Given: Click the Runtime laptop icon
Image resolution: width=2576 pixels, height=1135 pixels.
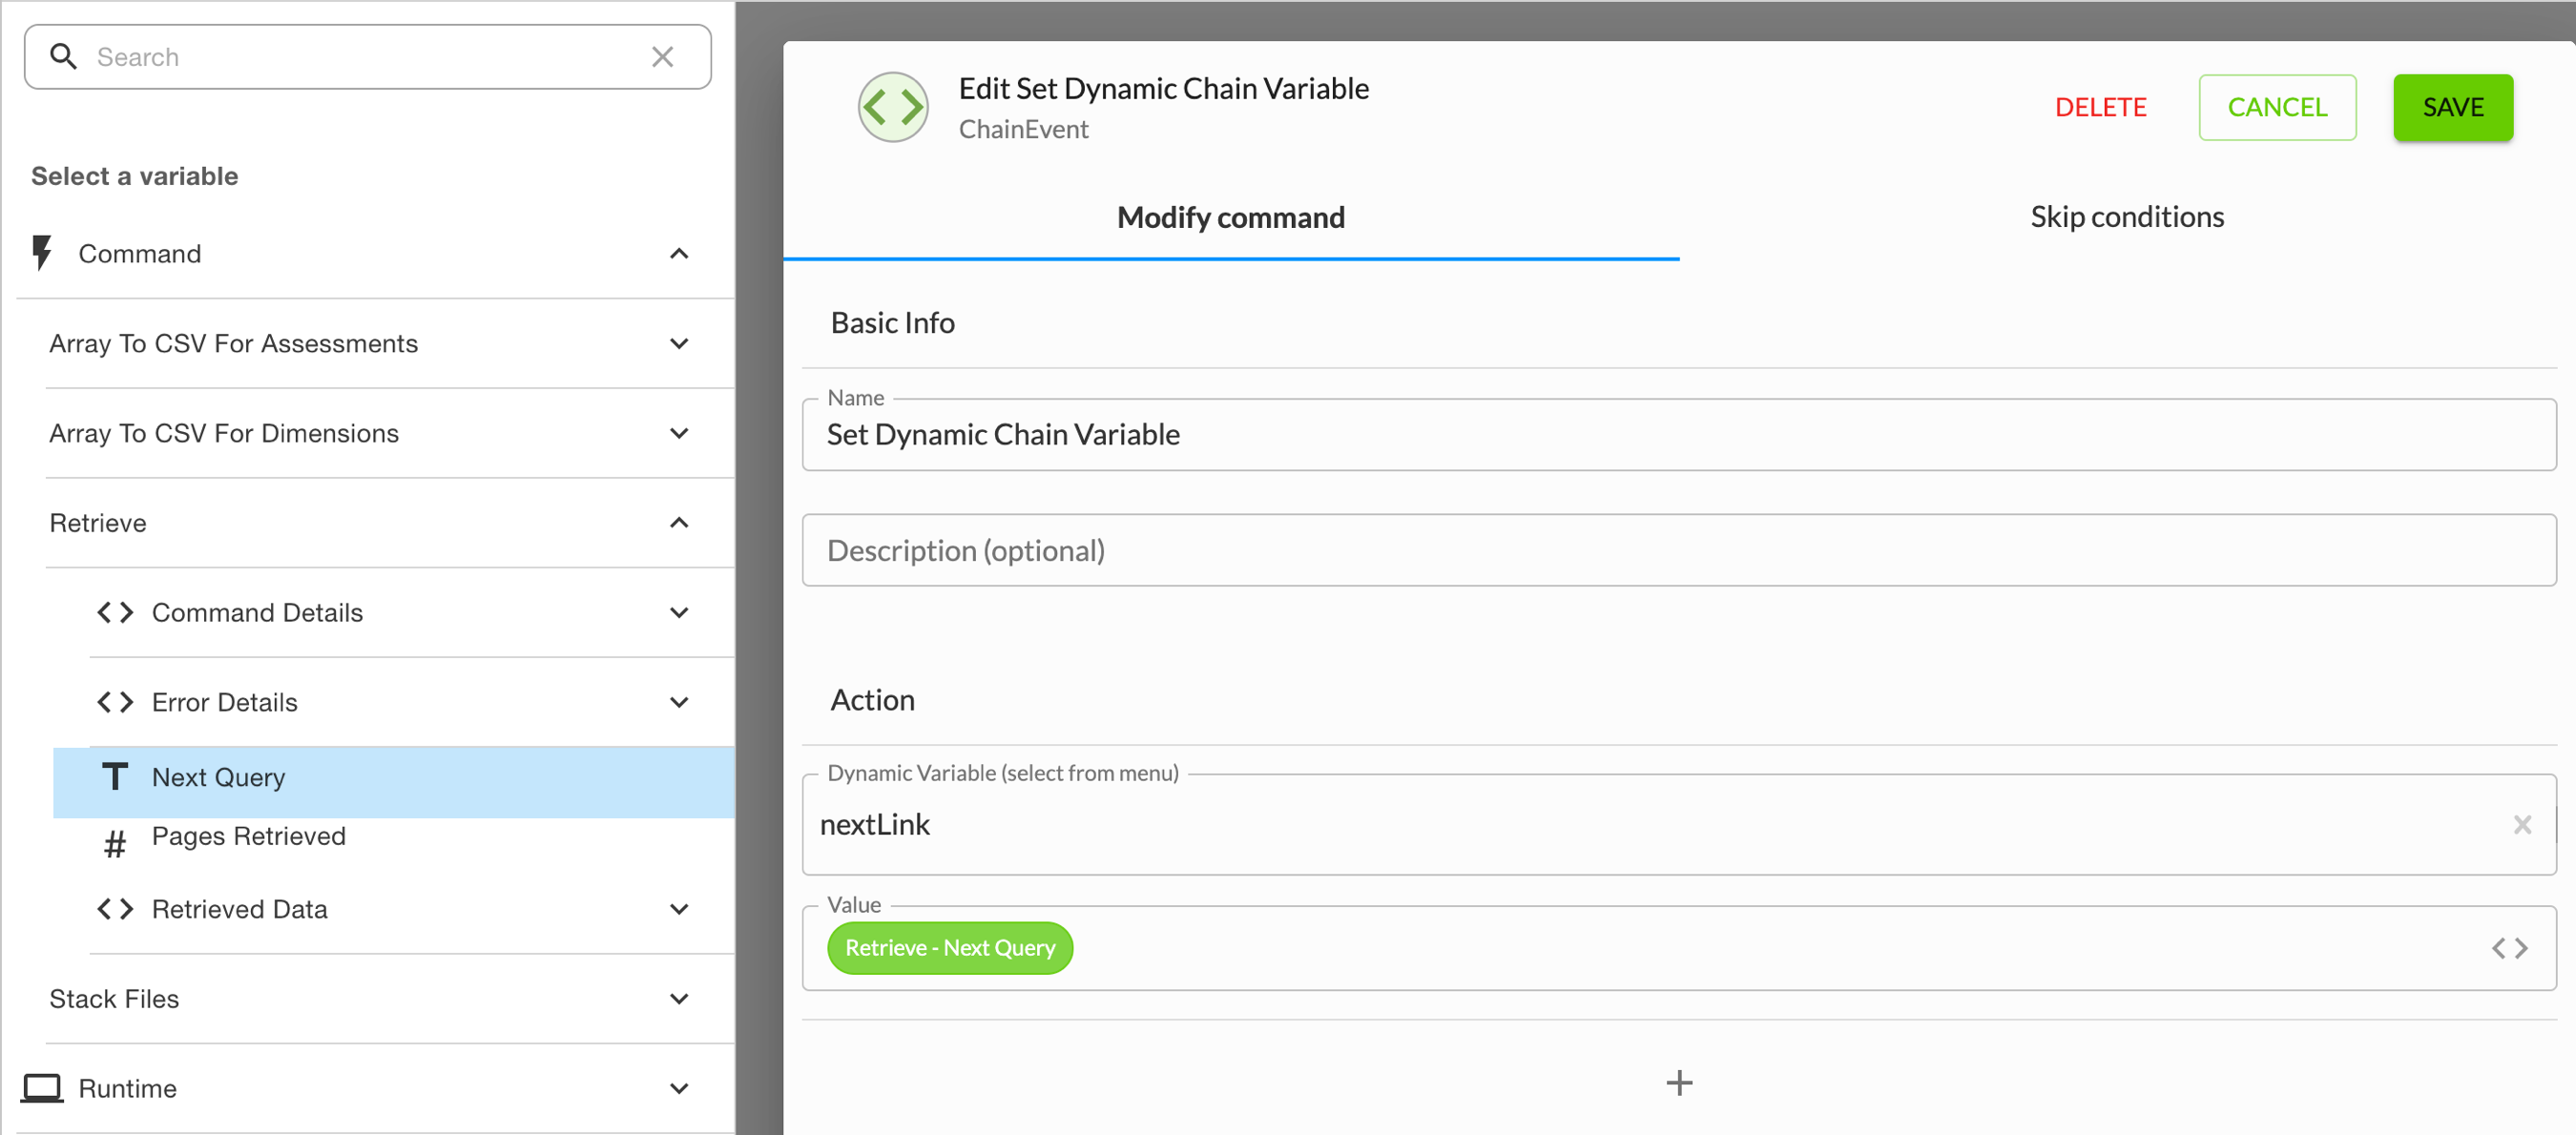Looking at the screenshot, I should 44,1087.
